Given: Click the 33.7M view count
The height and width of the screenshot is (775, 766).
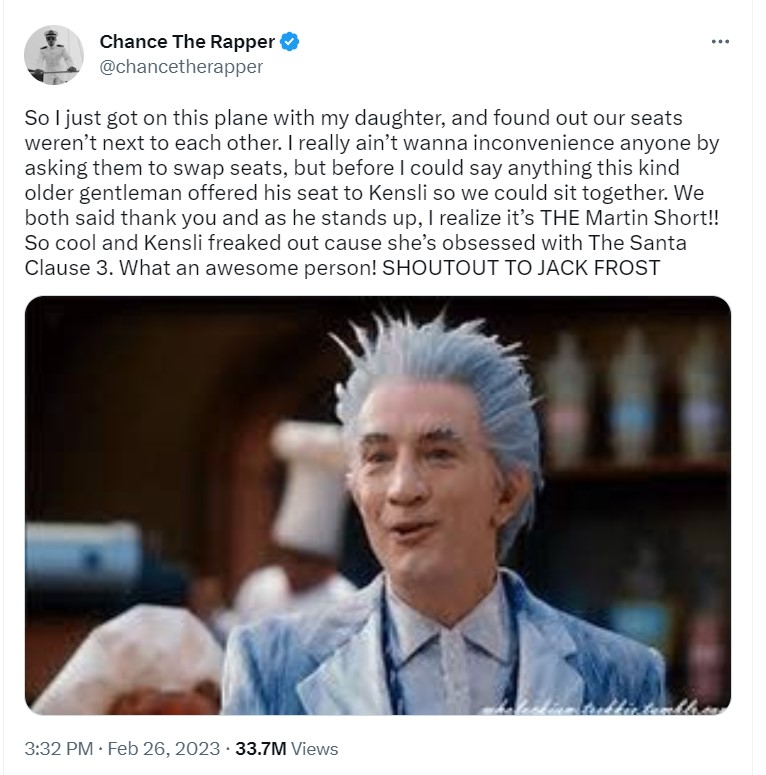Looking at the screenshot, I should [x=260, y=748].
